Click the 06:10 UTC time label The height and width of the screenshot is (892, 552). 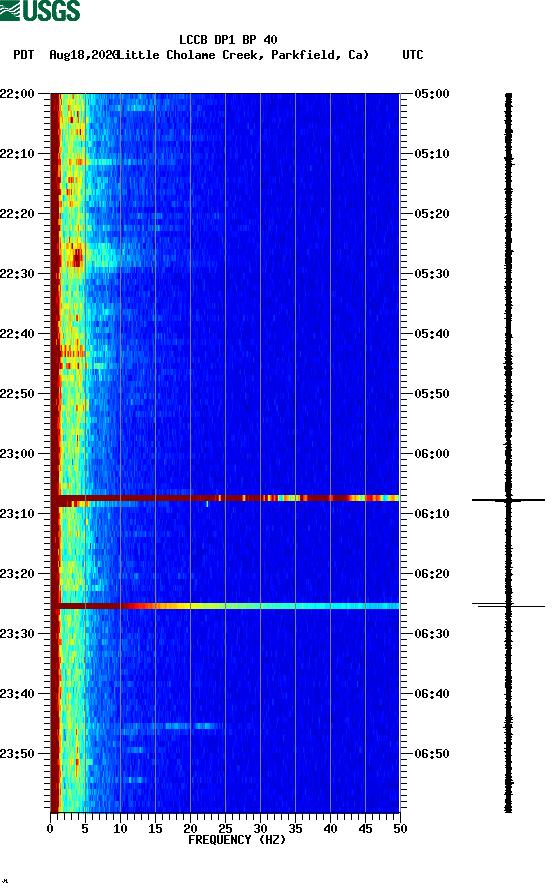432,514
